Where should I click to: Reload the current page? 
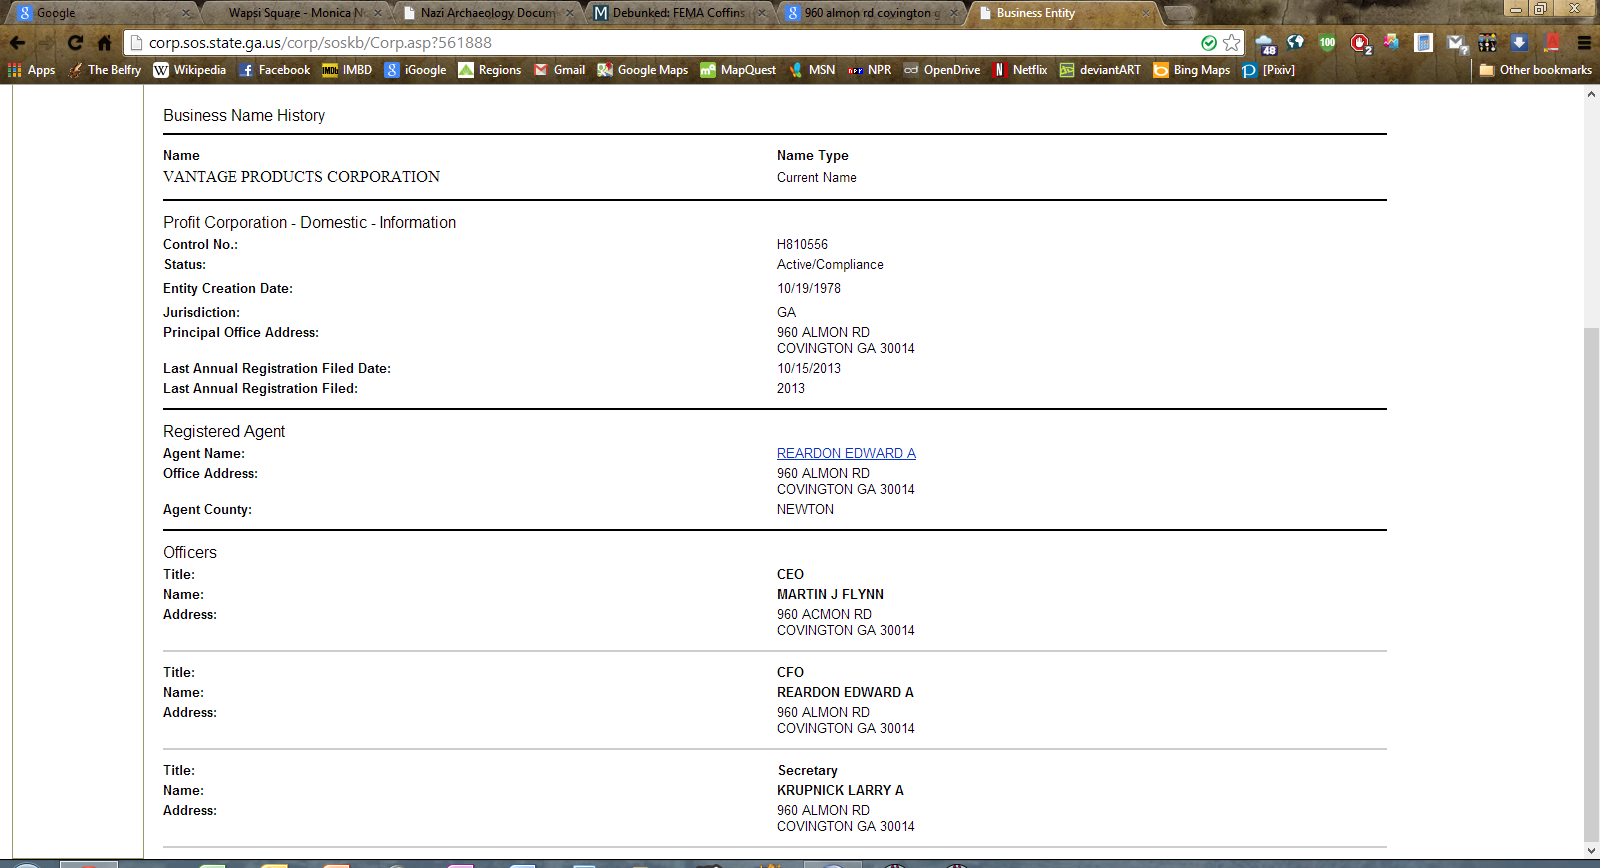coord(75,43)
